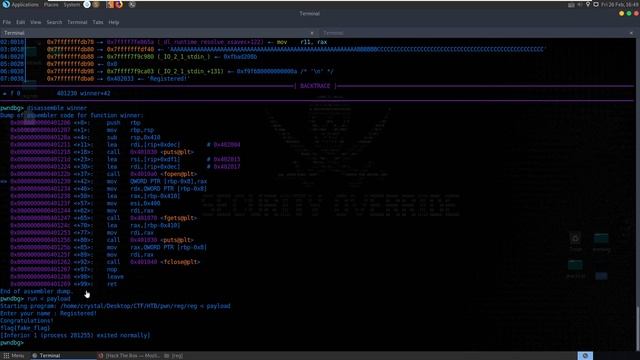Viewport: 640px width, 360px height.
Task: Launch the round white-blue panel launcher icon
Action: [87, 4]
